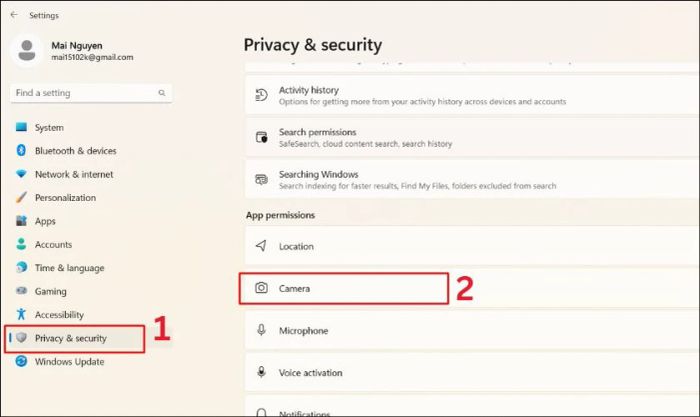
Task: Click the Location arrow icon
Action: pos(261,246)
